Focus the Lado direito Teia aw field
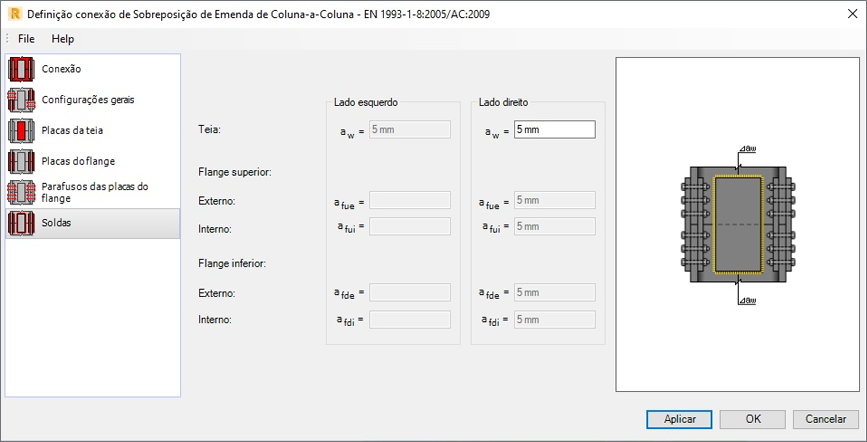This screenshot has width=867, height=442. point(555,129)
